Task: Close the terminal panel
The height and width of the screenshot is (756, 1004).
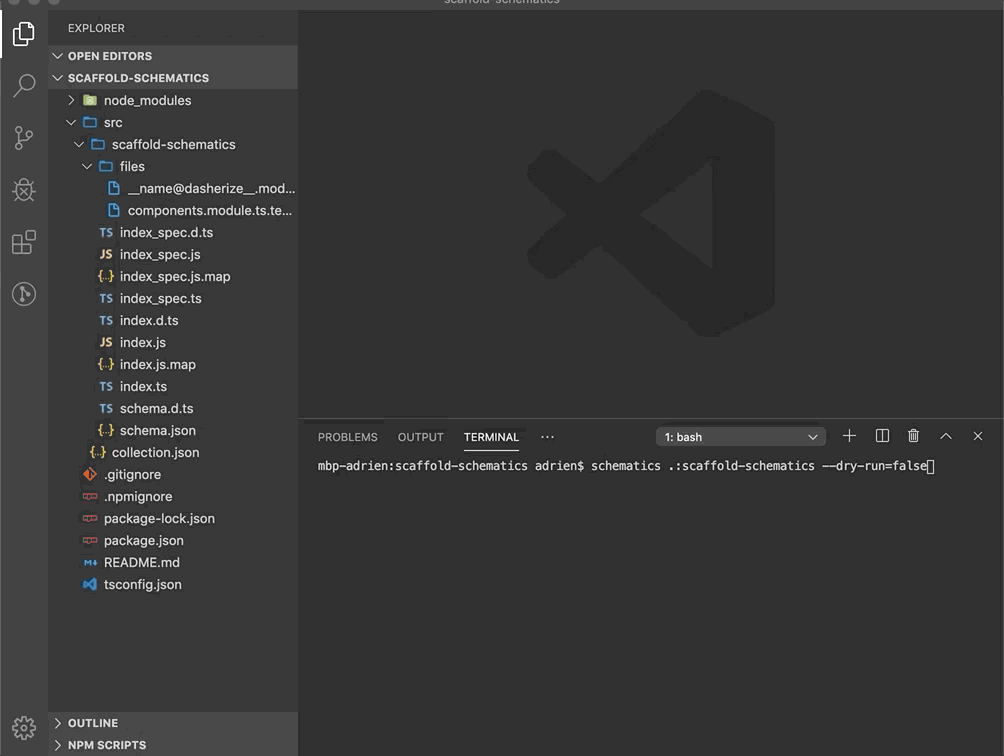Action: pos(978,436)
